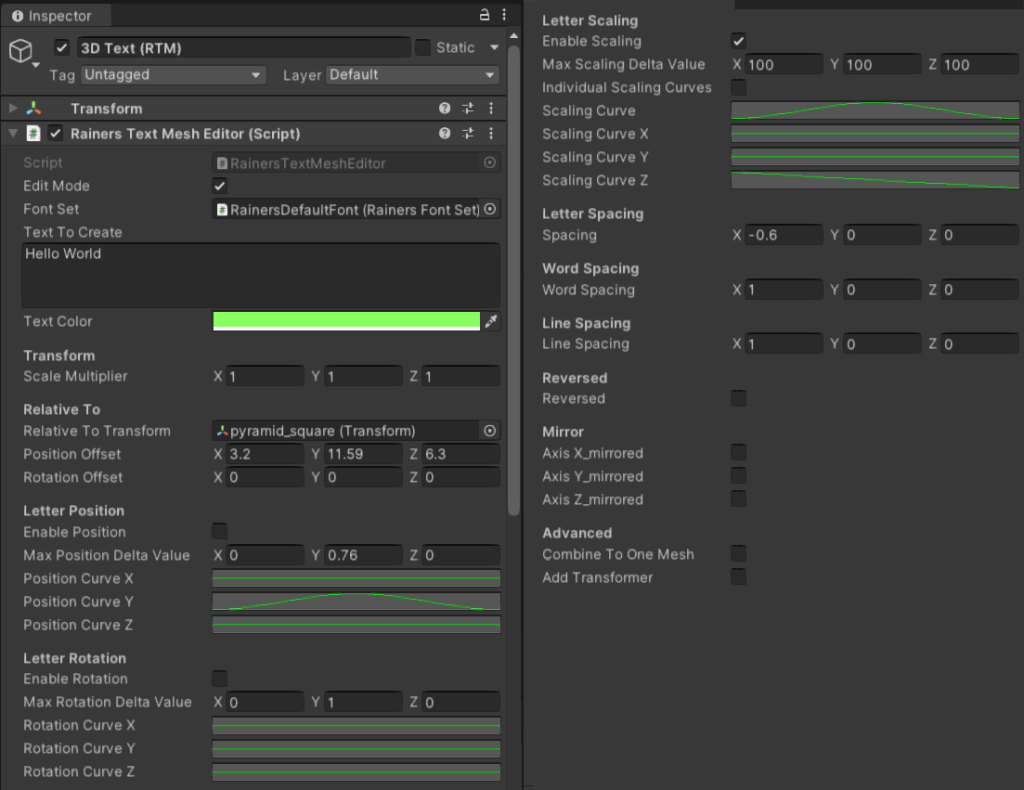1024x790 pixels.
Task: Click the GameObject name field
Action: [x=244, y=48]
